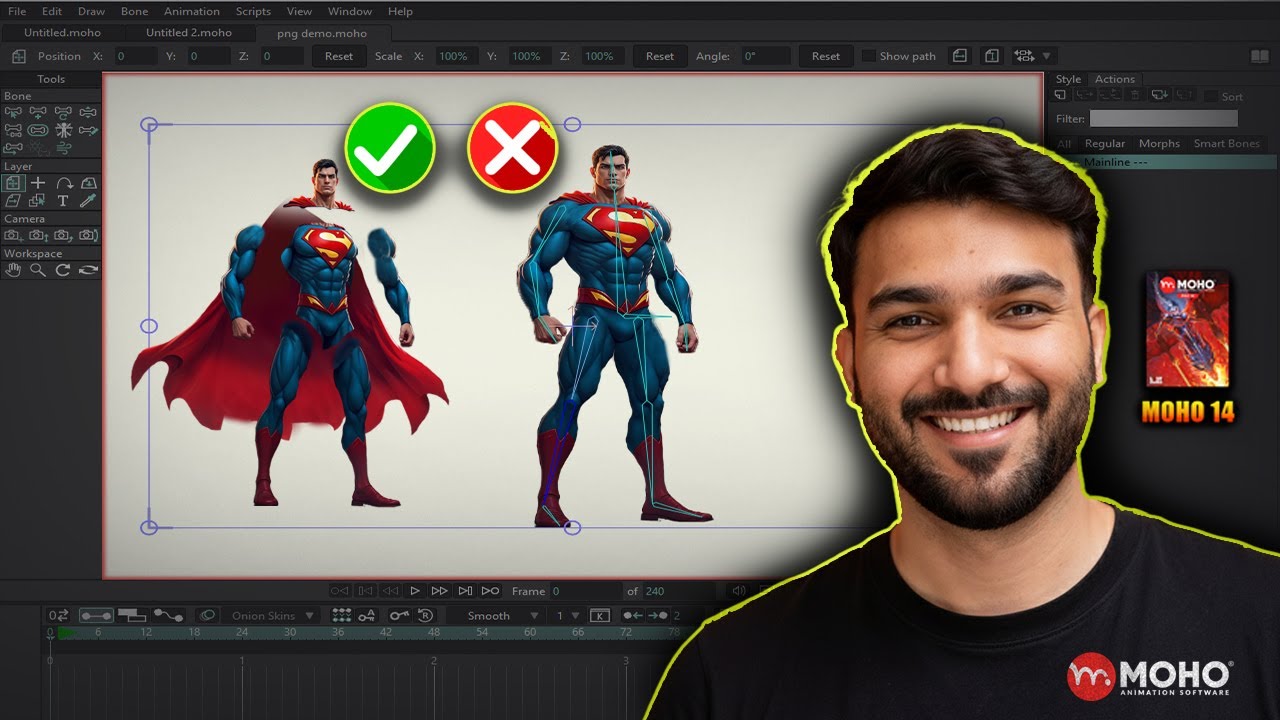Select the Select Bone tool

[13, 112]
